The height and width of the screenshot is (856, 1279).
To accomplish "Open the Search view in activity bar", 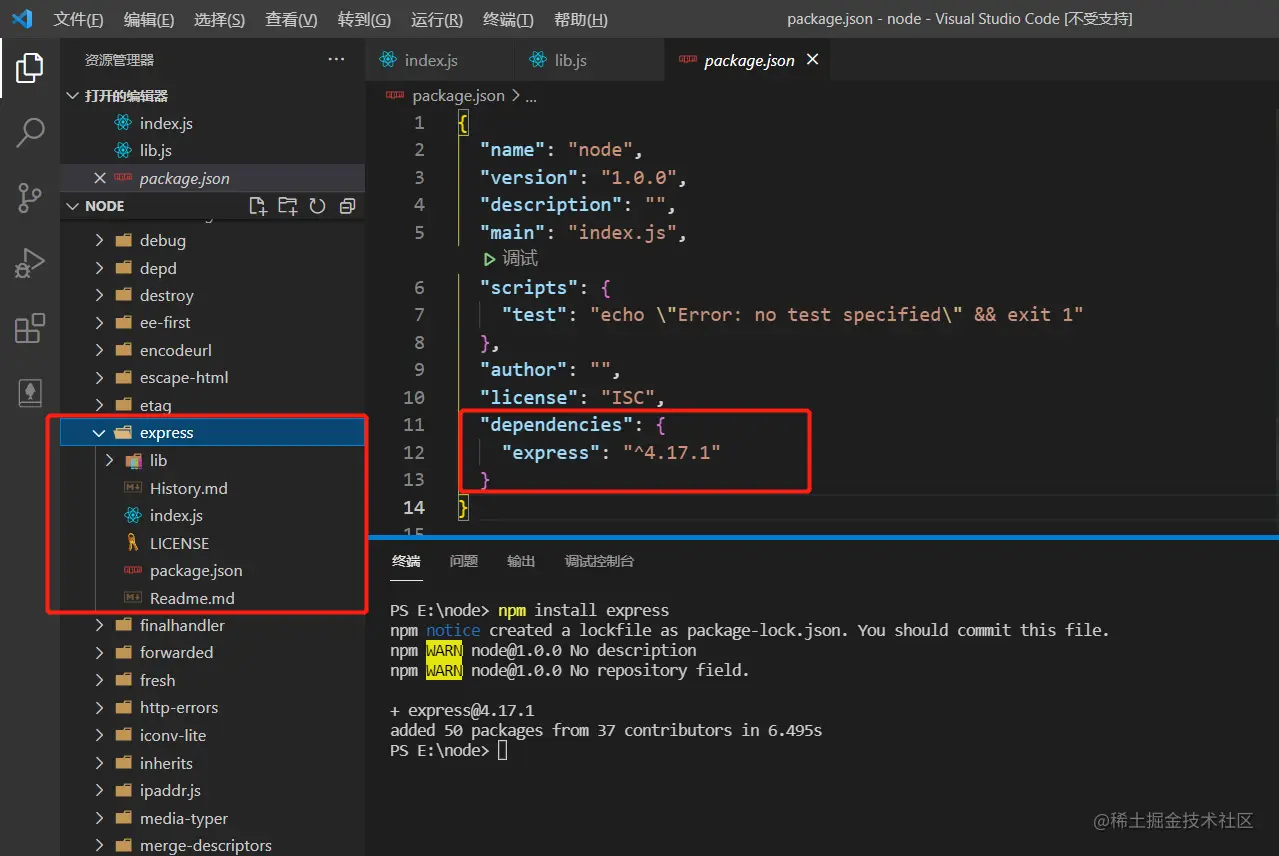I will [30, 132].
